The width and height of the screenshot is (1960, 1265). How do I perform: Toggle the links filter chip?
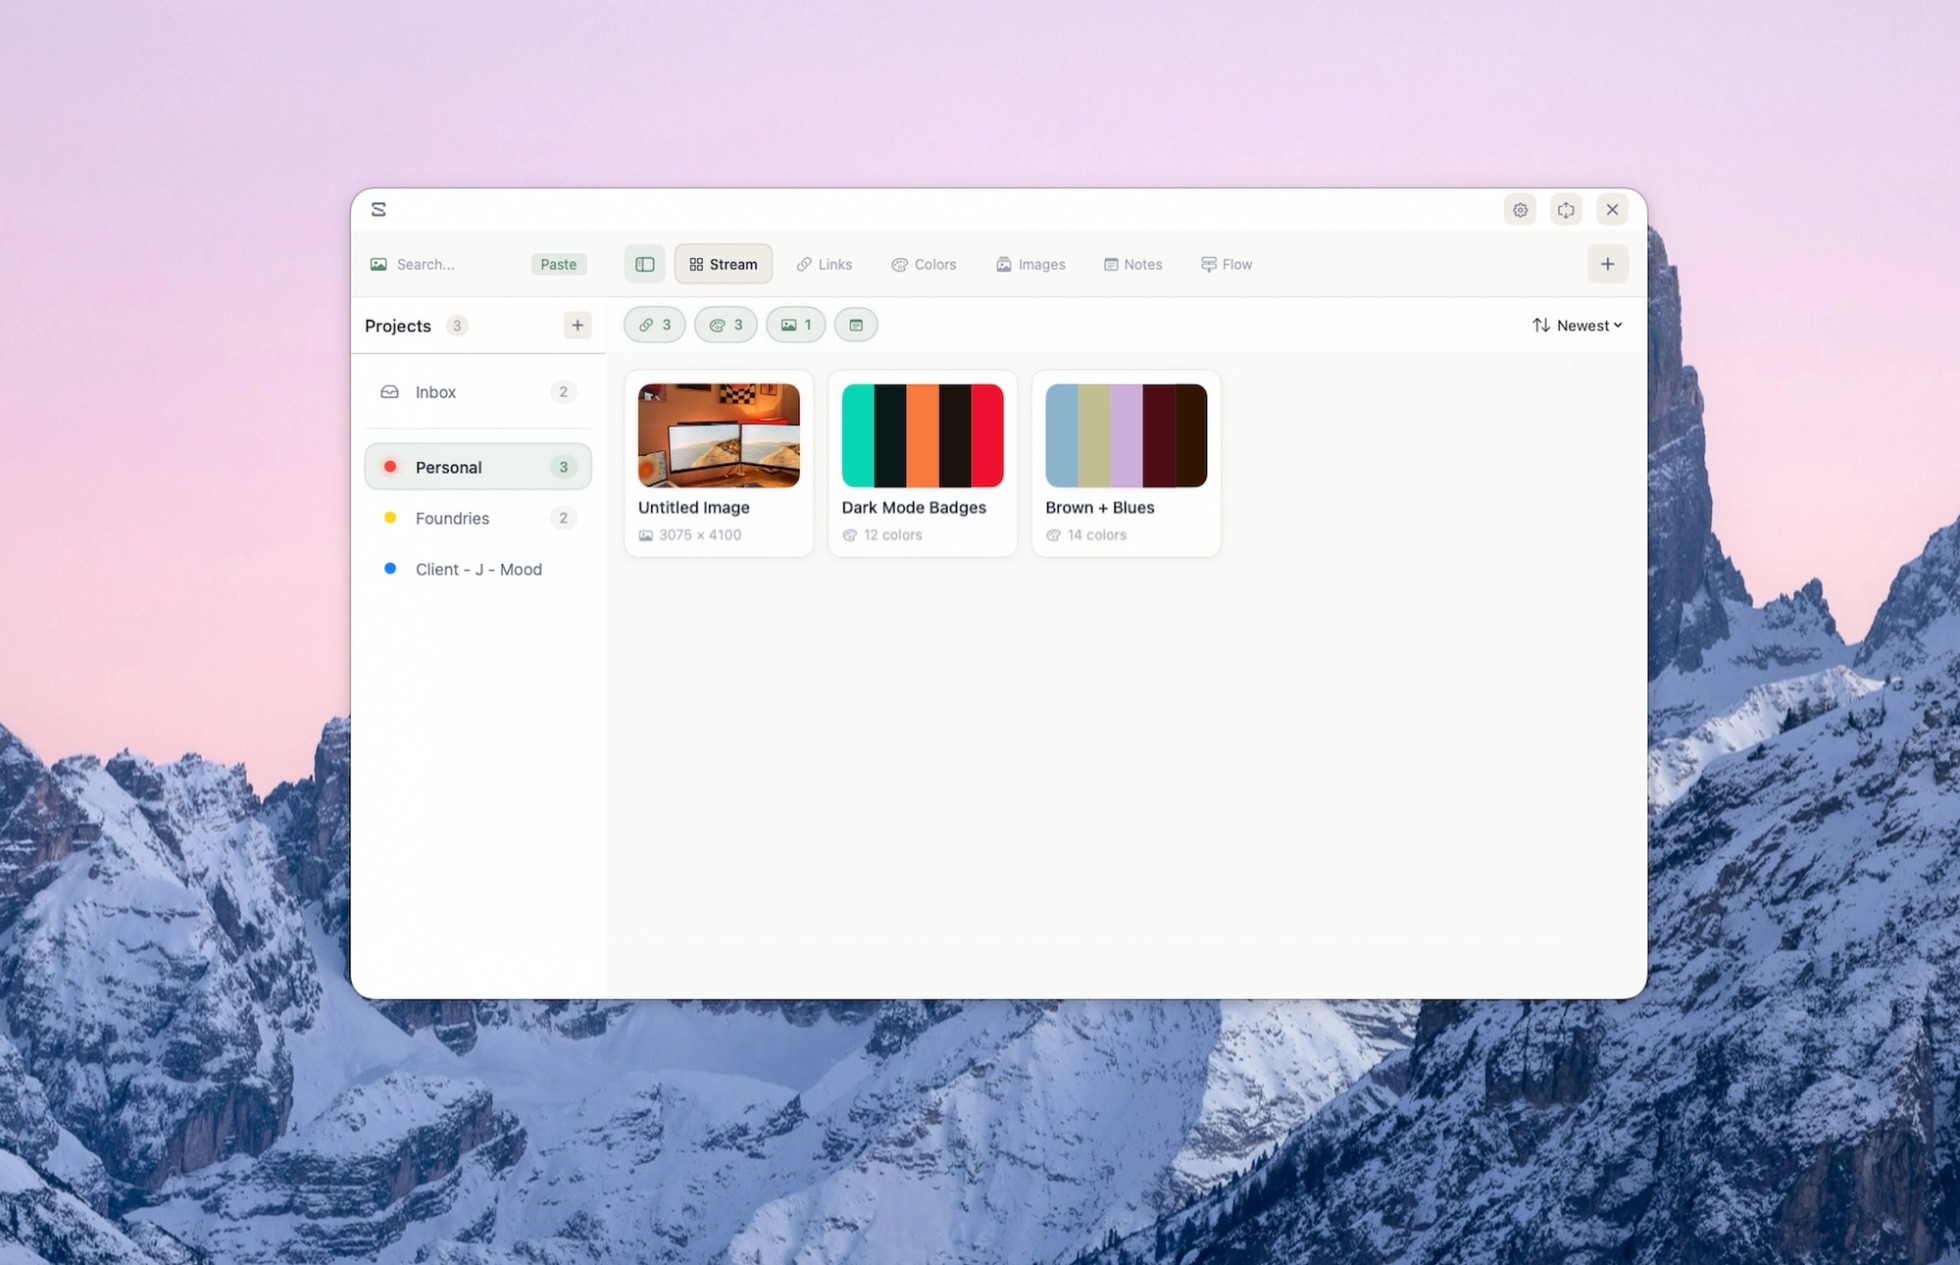655,325
